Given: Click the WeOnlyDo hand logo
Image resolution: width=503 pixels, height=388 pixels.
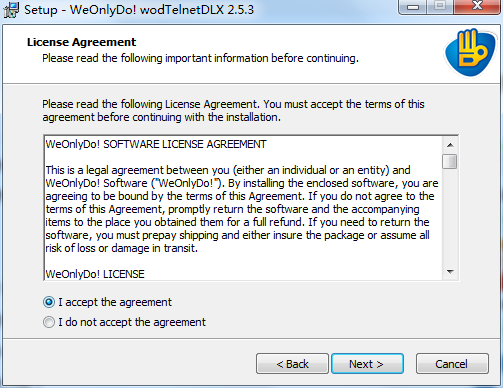Looking at the screenshot, I should click(471, 52).
